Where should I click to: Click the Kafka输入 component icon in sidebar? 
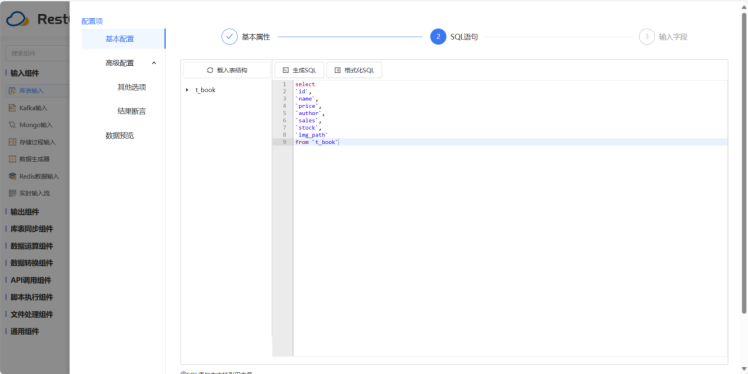(x=13, y=108)
